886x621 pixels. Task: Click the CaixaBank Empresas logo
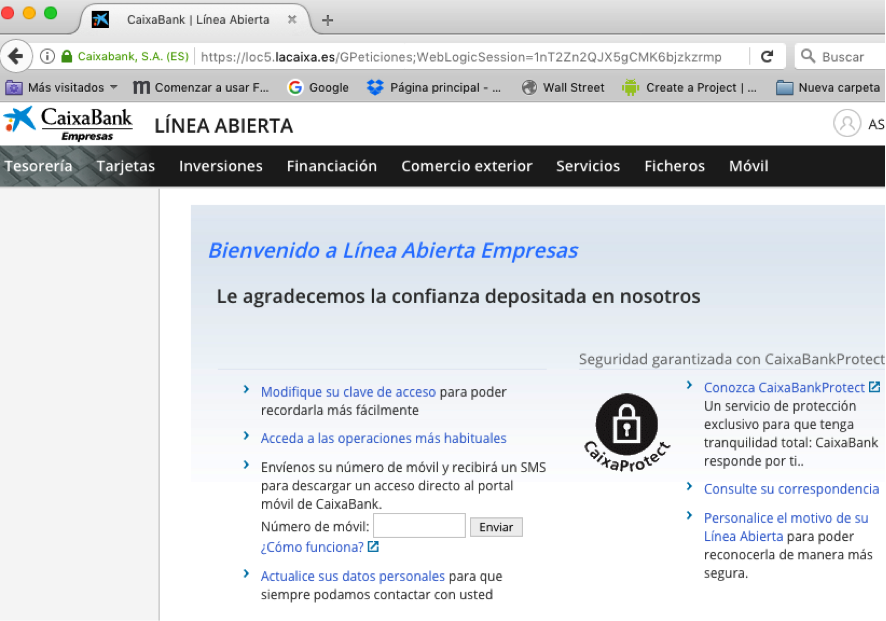(68, 124)
